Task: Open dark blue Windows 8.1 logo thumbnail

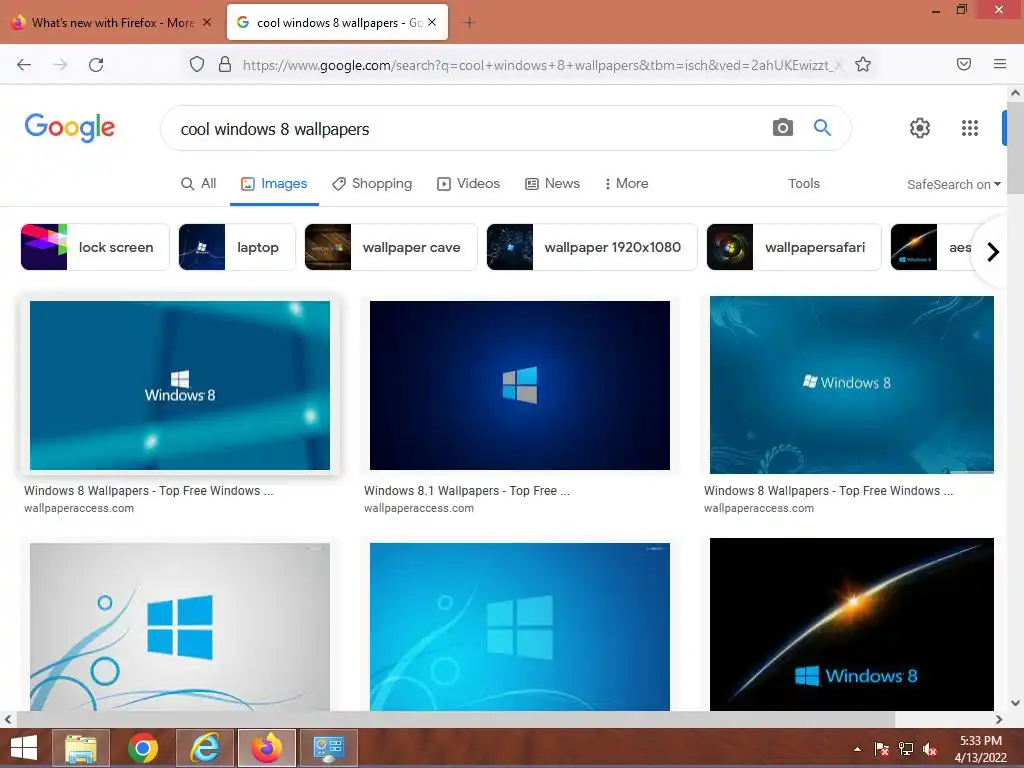Action: pos(520,385)
